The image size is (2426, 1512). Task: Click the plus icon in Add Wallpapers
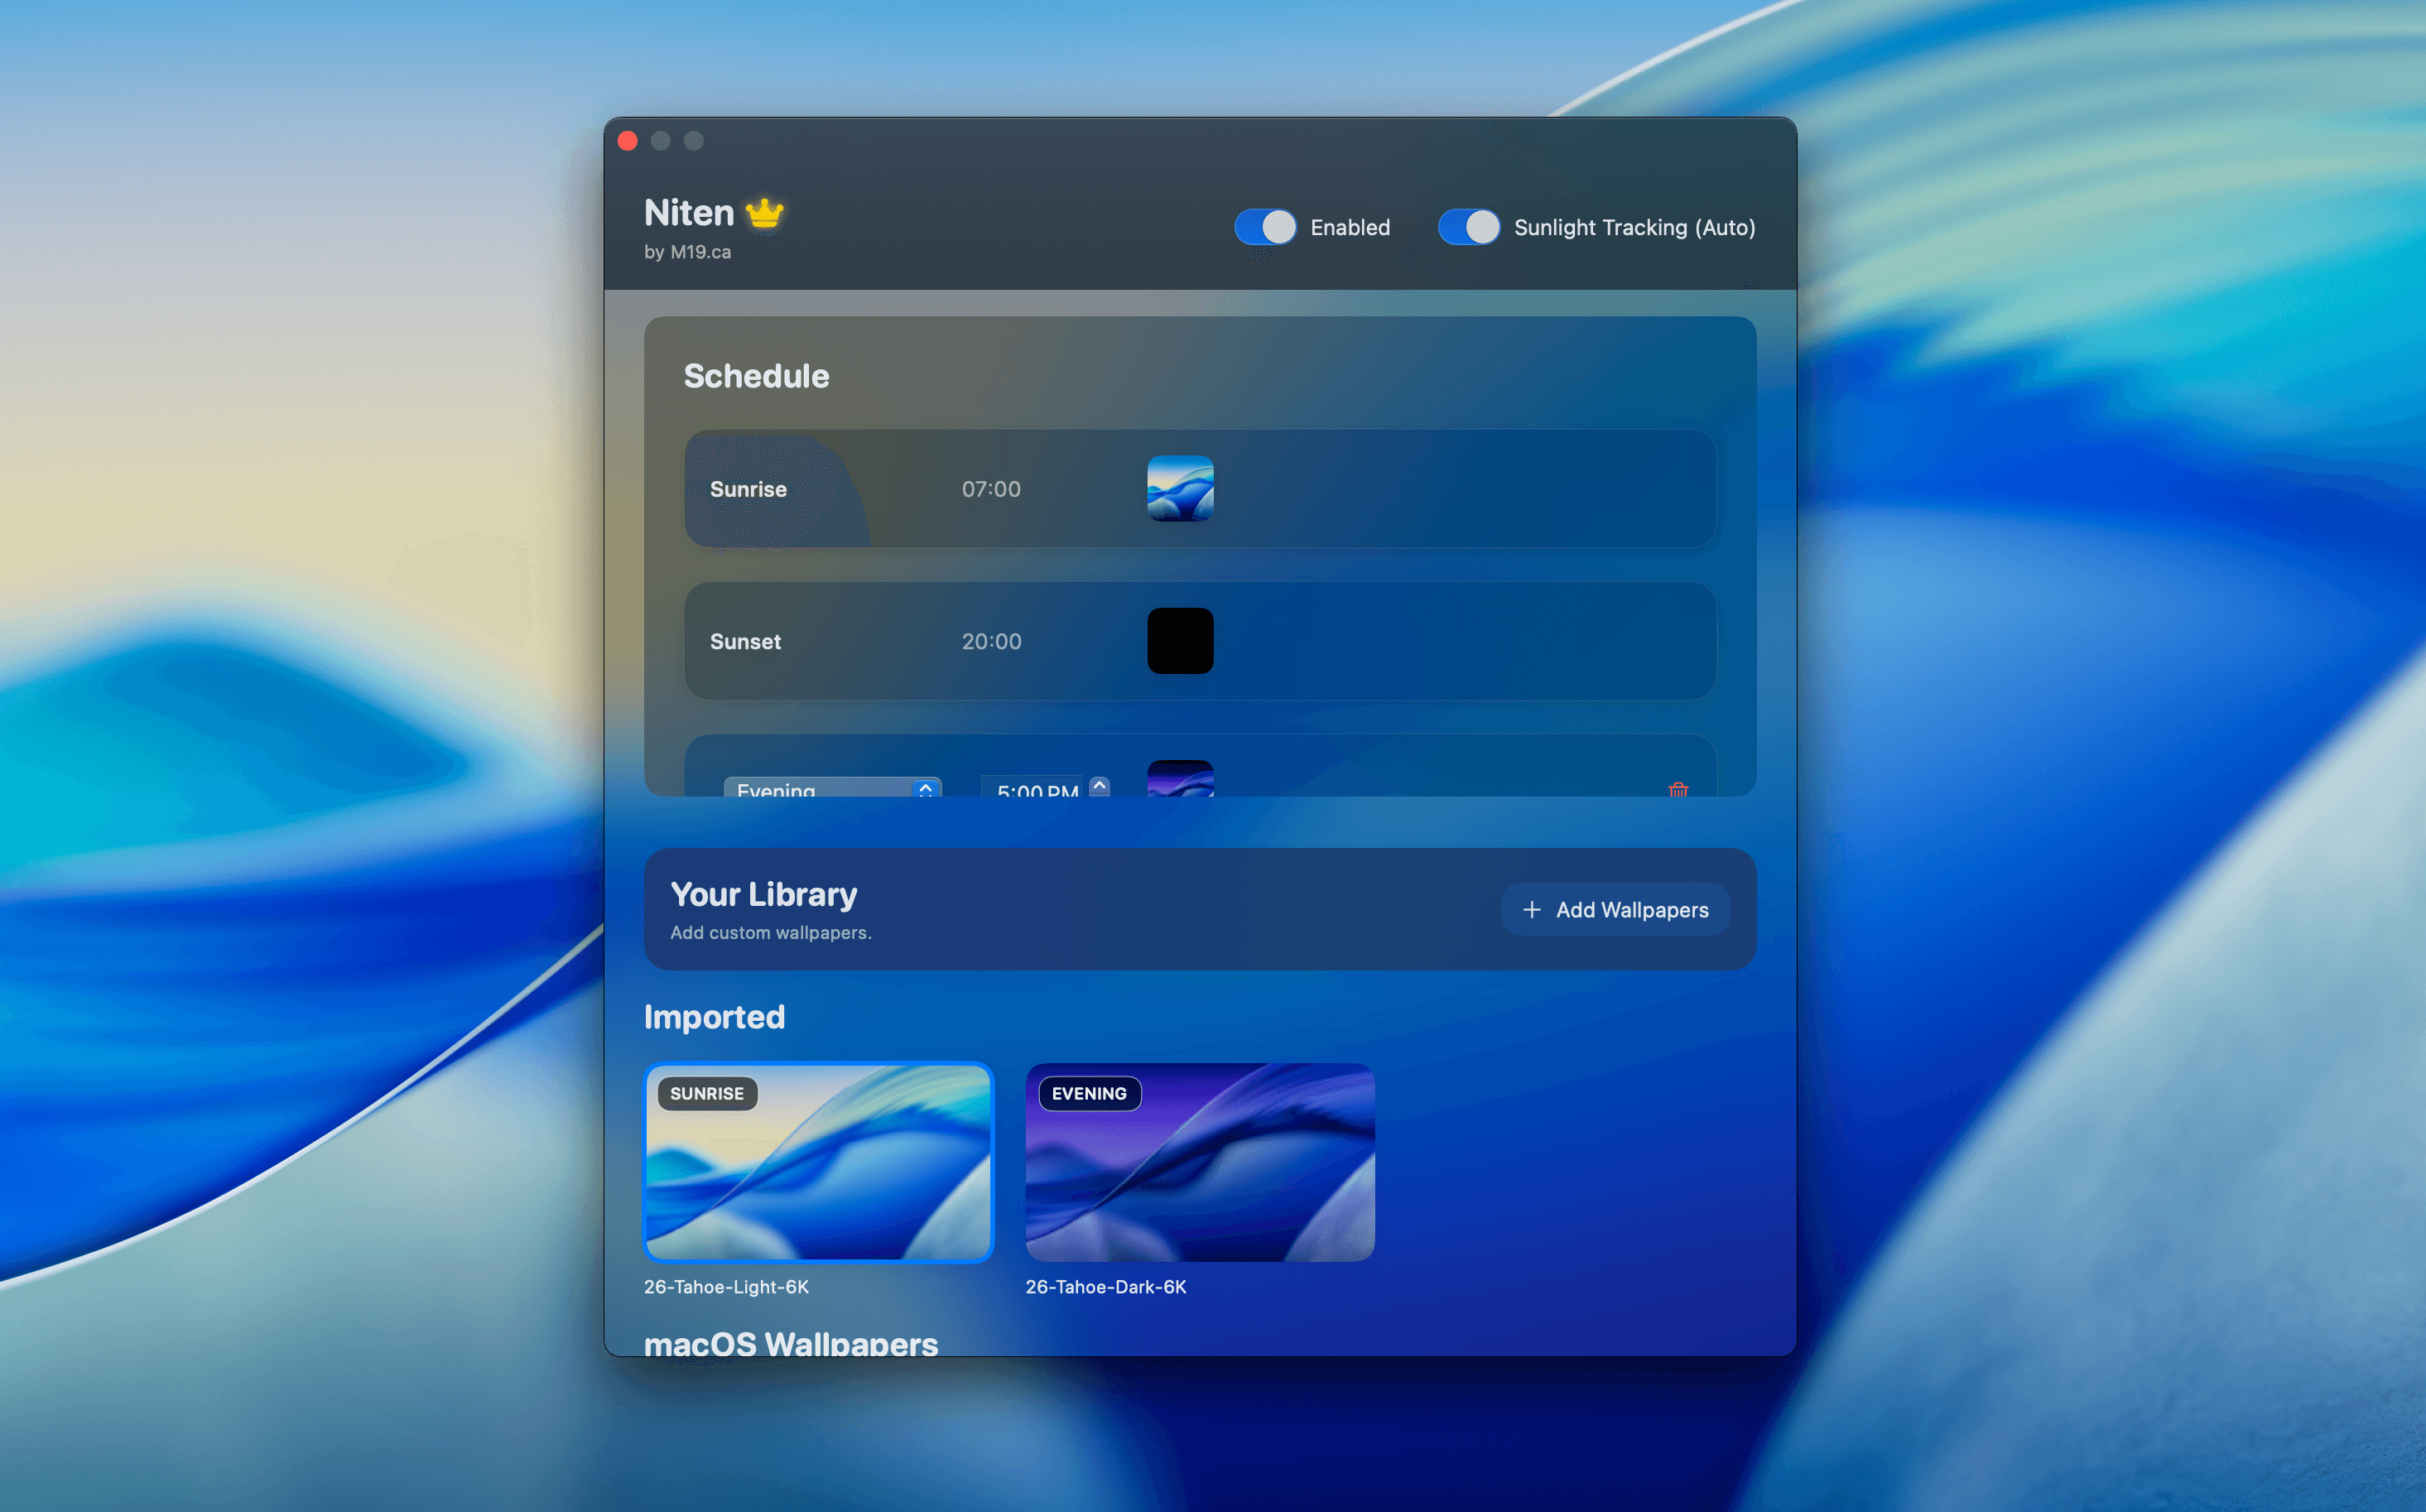[x=1531, y=910]
